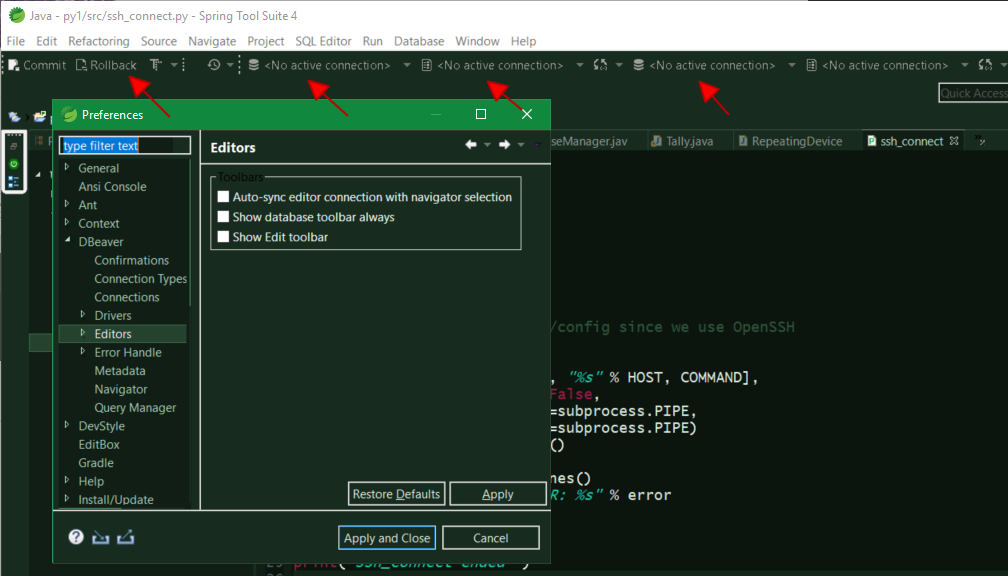Select Gradle in the preferences tree

pos(96,463)
